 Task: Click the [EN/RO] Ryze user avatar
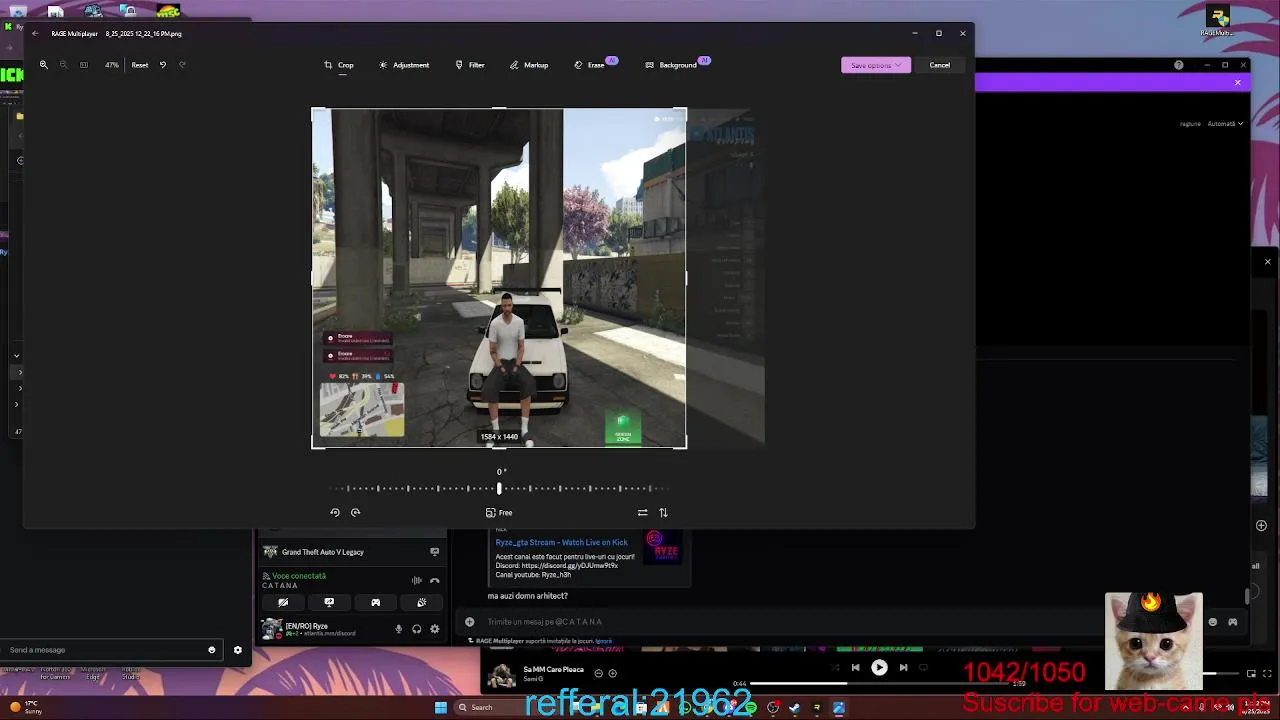(x=271, y=629)
